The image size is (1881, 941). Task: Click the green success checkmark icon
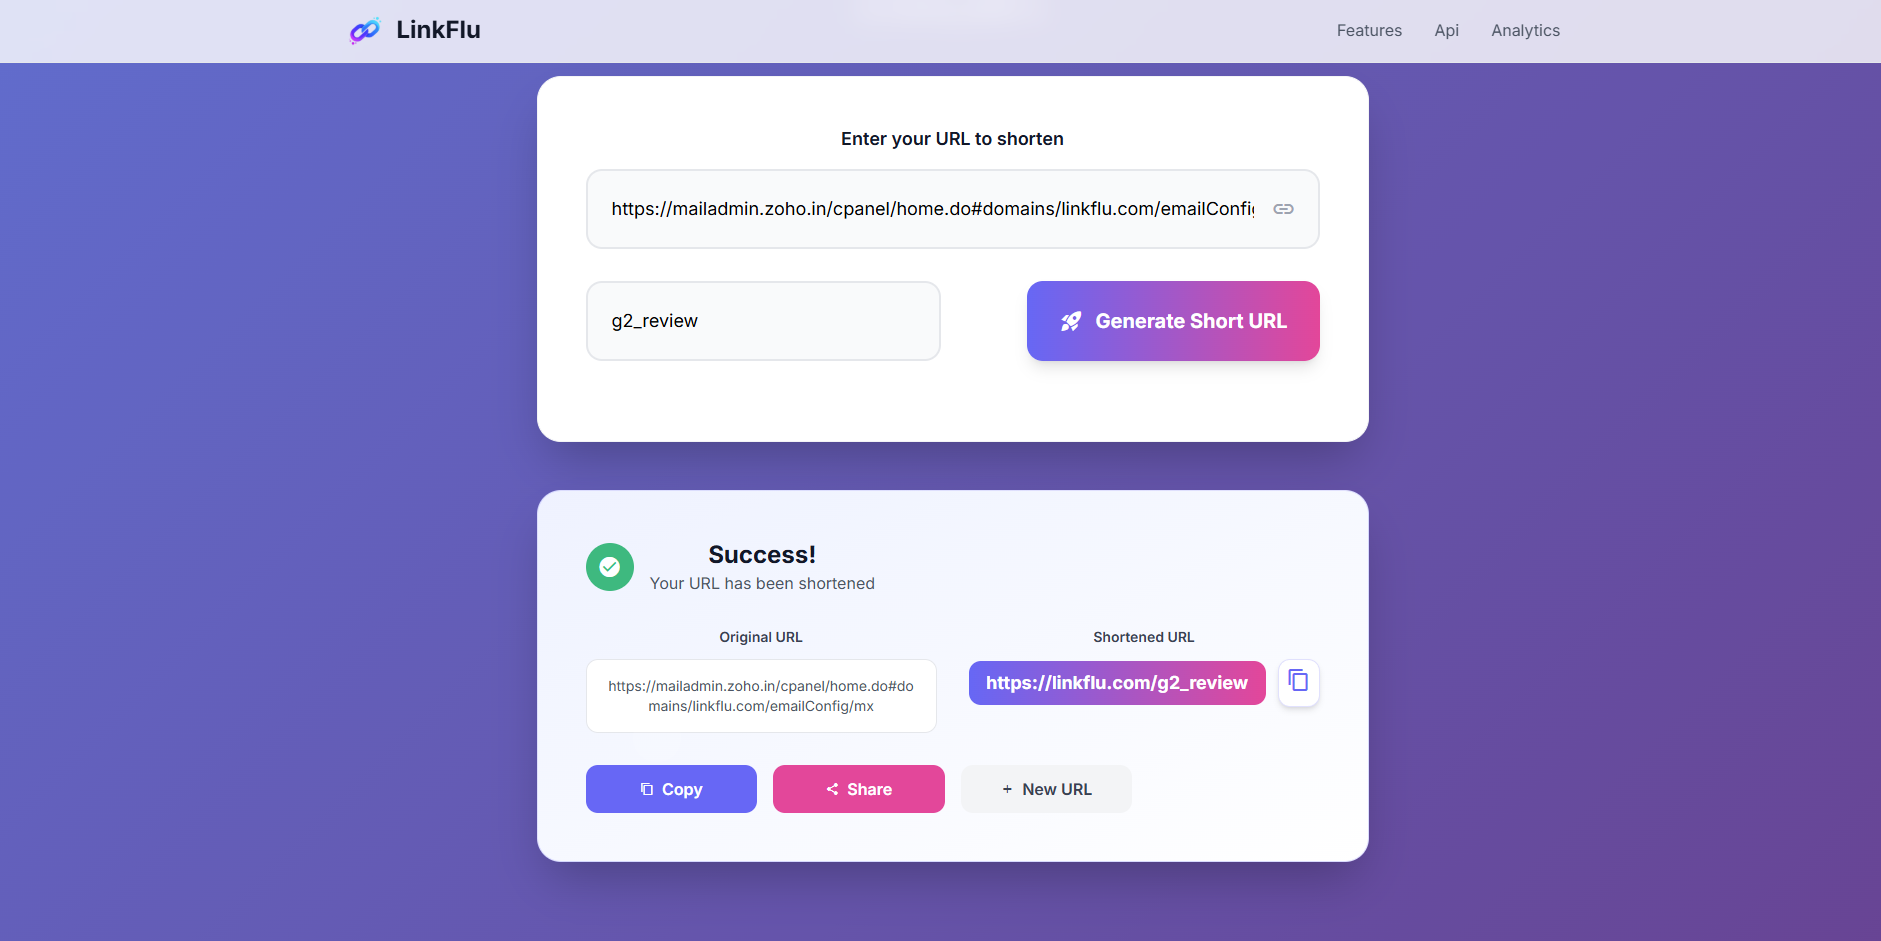610,567
